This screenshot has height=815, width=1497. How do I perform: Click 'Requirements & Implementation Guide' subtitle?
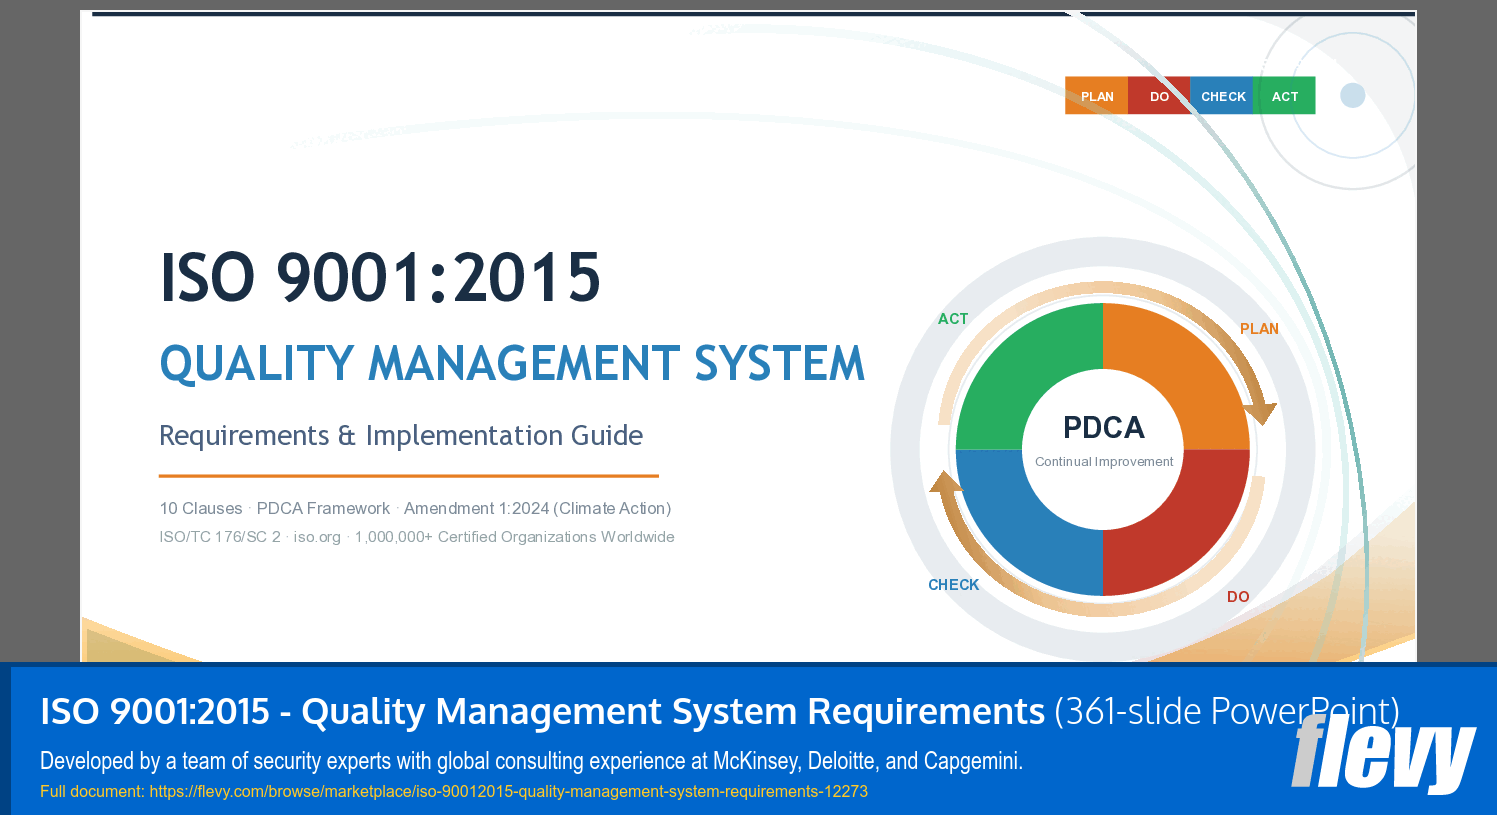pos(401,436)
